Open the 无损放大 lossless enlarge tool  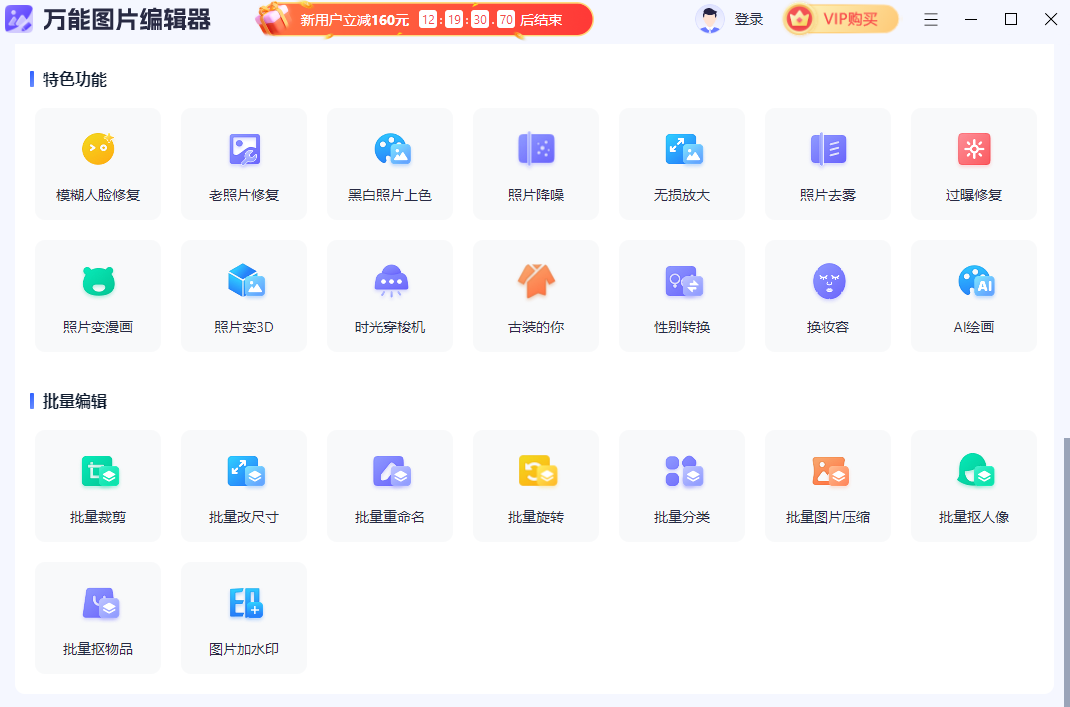682,163
